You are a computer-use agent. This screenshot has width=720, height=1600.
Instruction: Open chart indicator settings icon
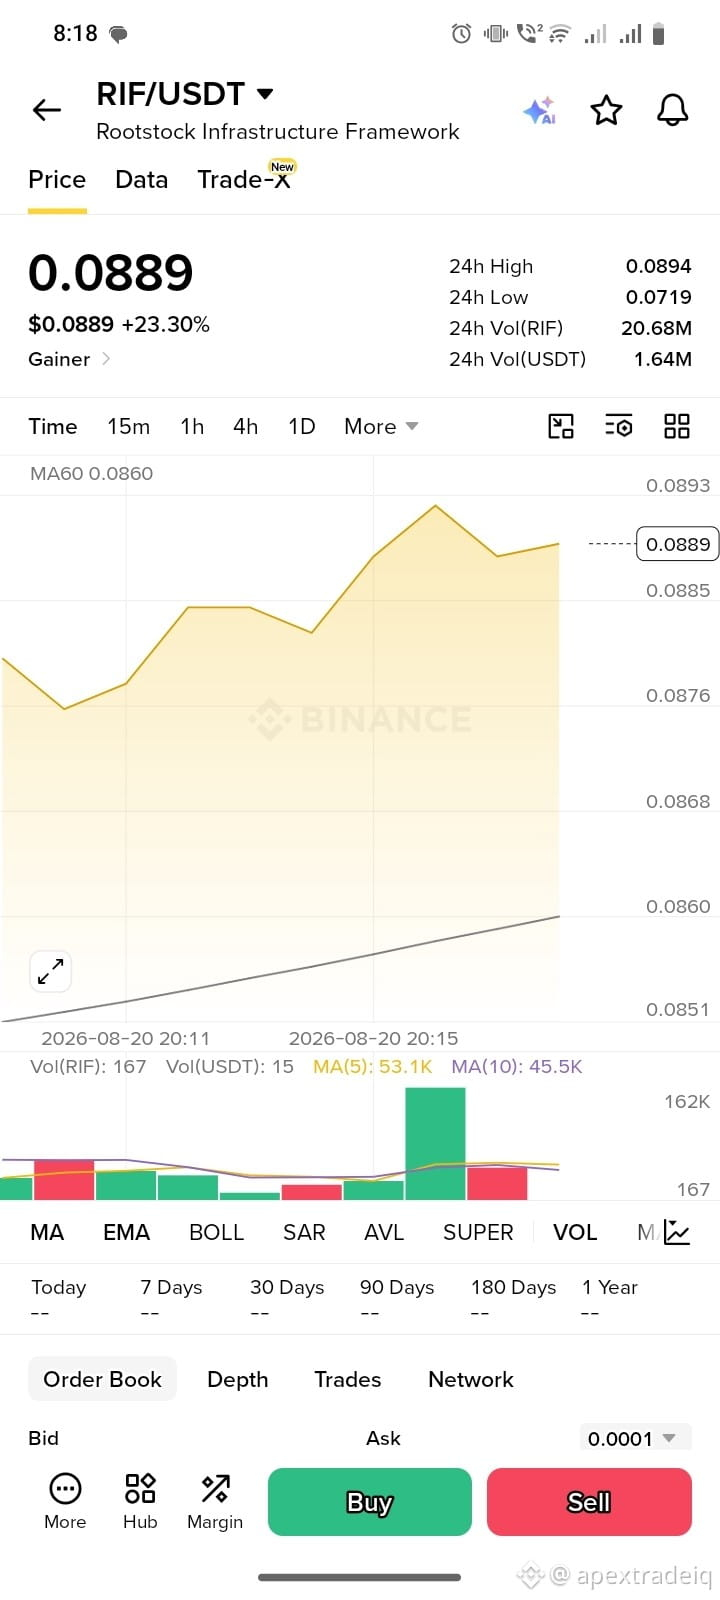[619, 427]
